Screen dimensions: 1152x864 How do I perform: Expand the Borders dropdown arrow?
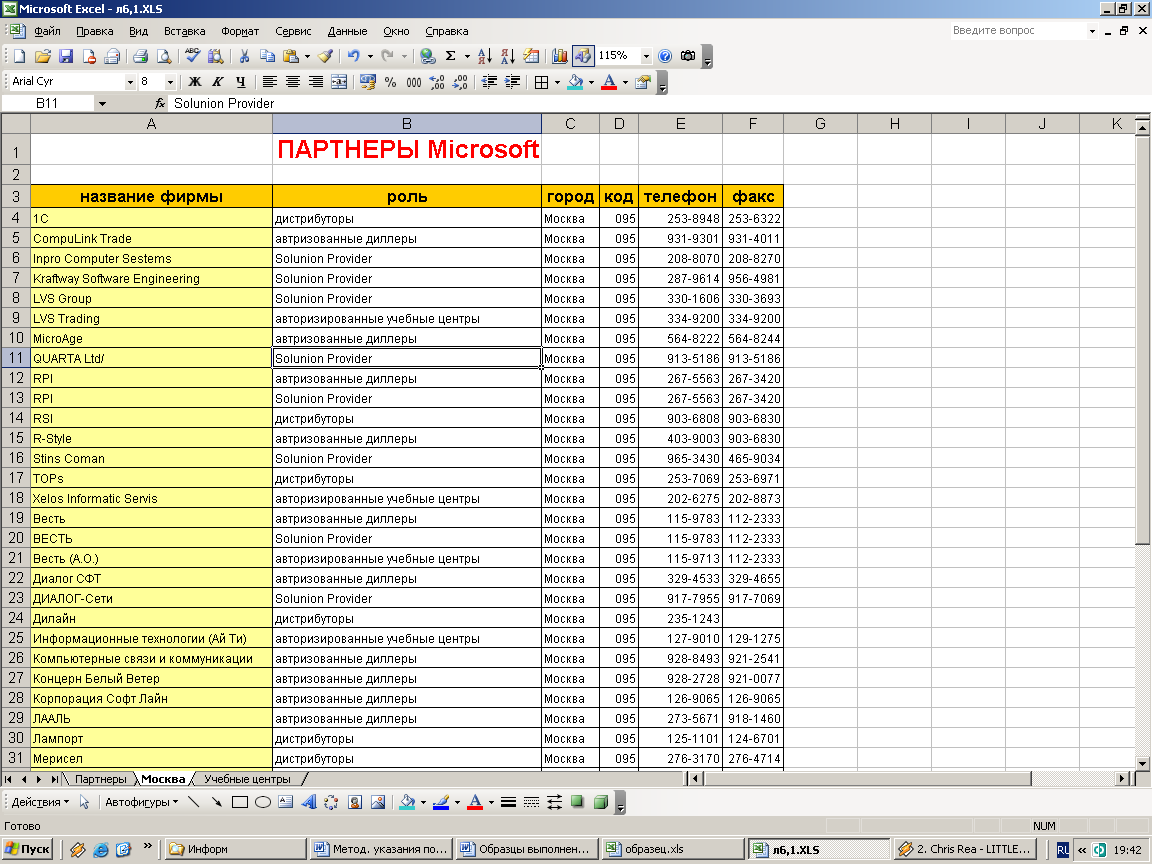click(x=557, y=82)
